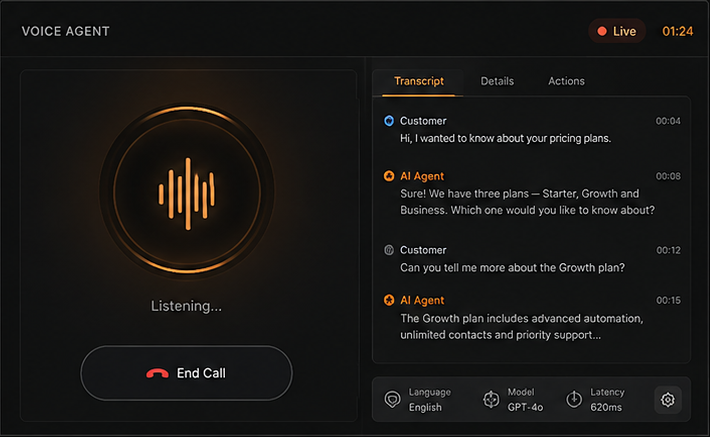This screenshot has height=437, width=710.
Task: Click the 620ms latency value
Action: click(x=606, y=407)
